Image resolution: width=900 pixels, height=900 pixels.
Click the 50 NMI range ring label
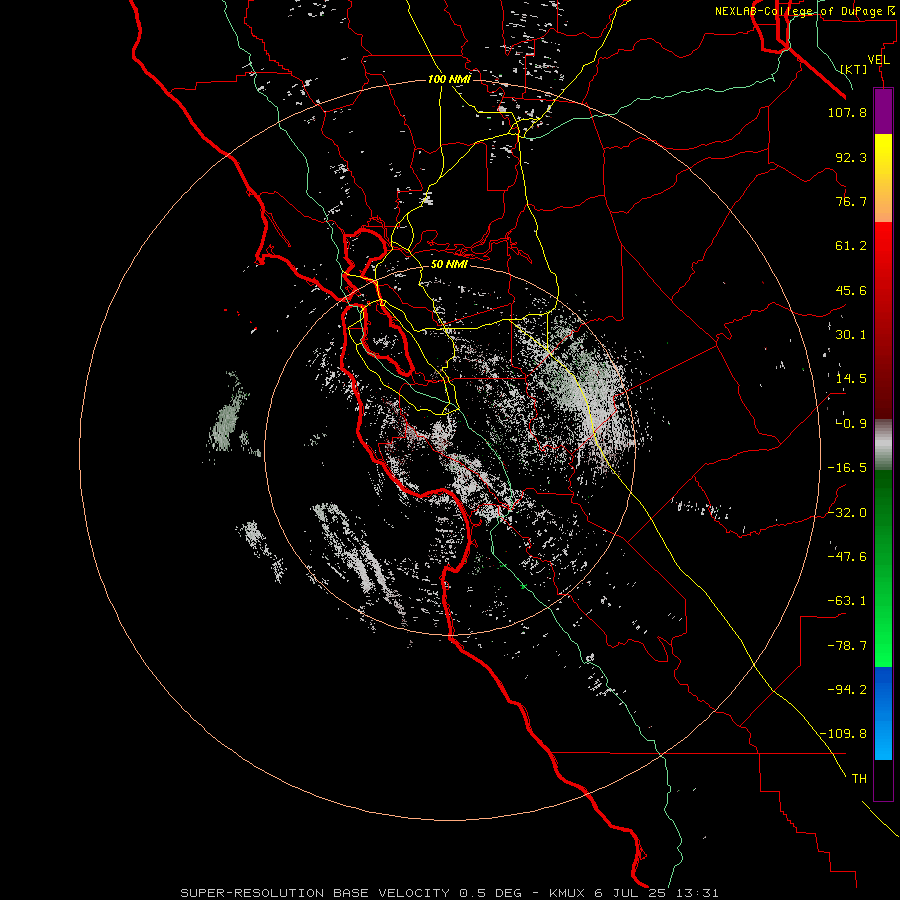(x=449, y=264)
